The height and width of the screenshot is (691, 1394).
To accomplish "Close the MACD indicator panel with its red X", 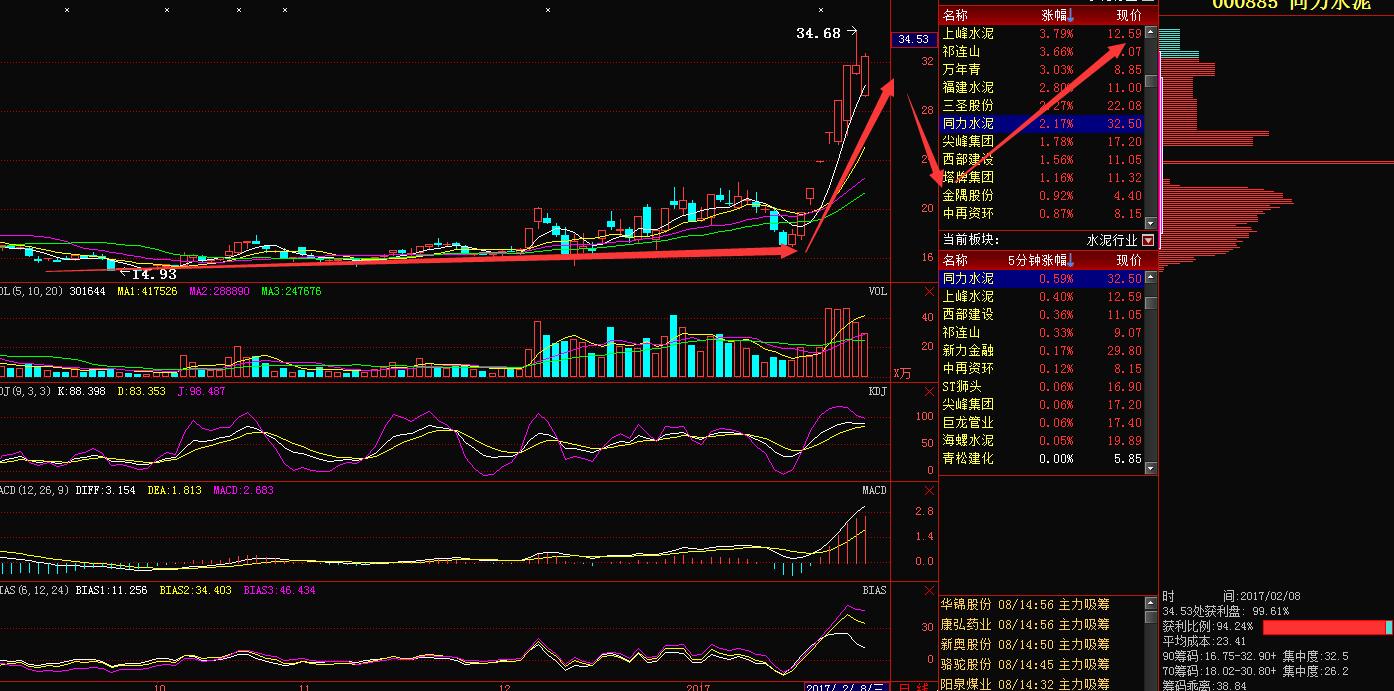I will click(929, 490).
